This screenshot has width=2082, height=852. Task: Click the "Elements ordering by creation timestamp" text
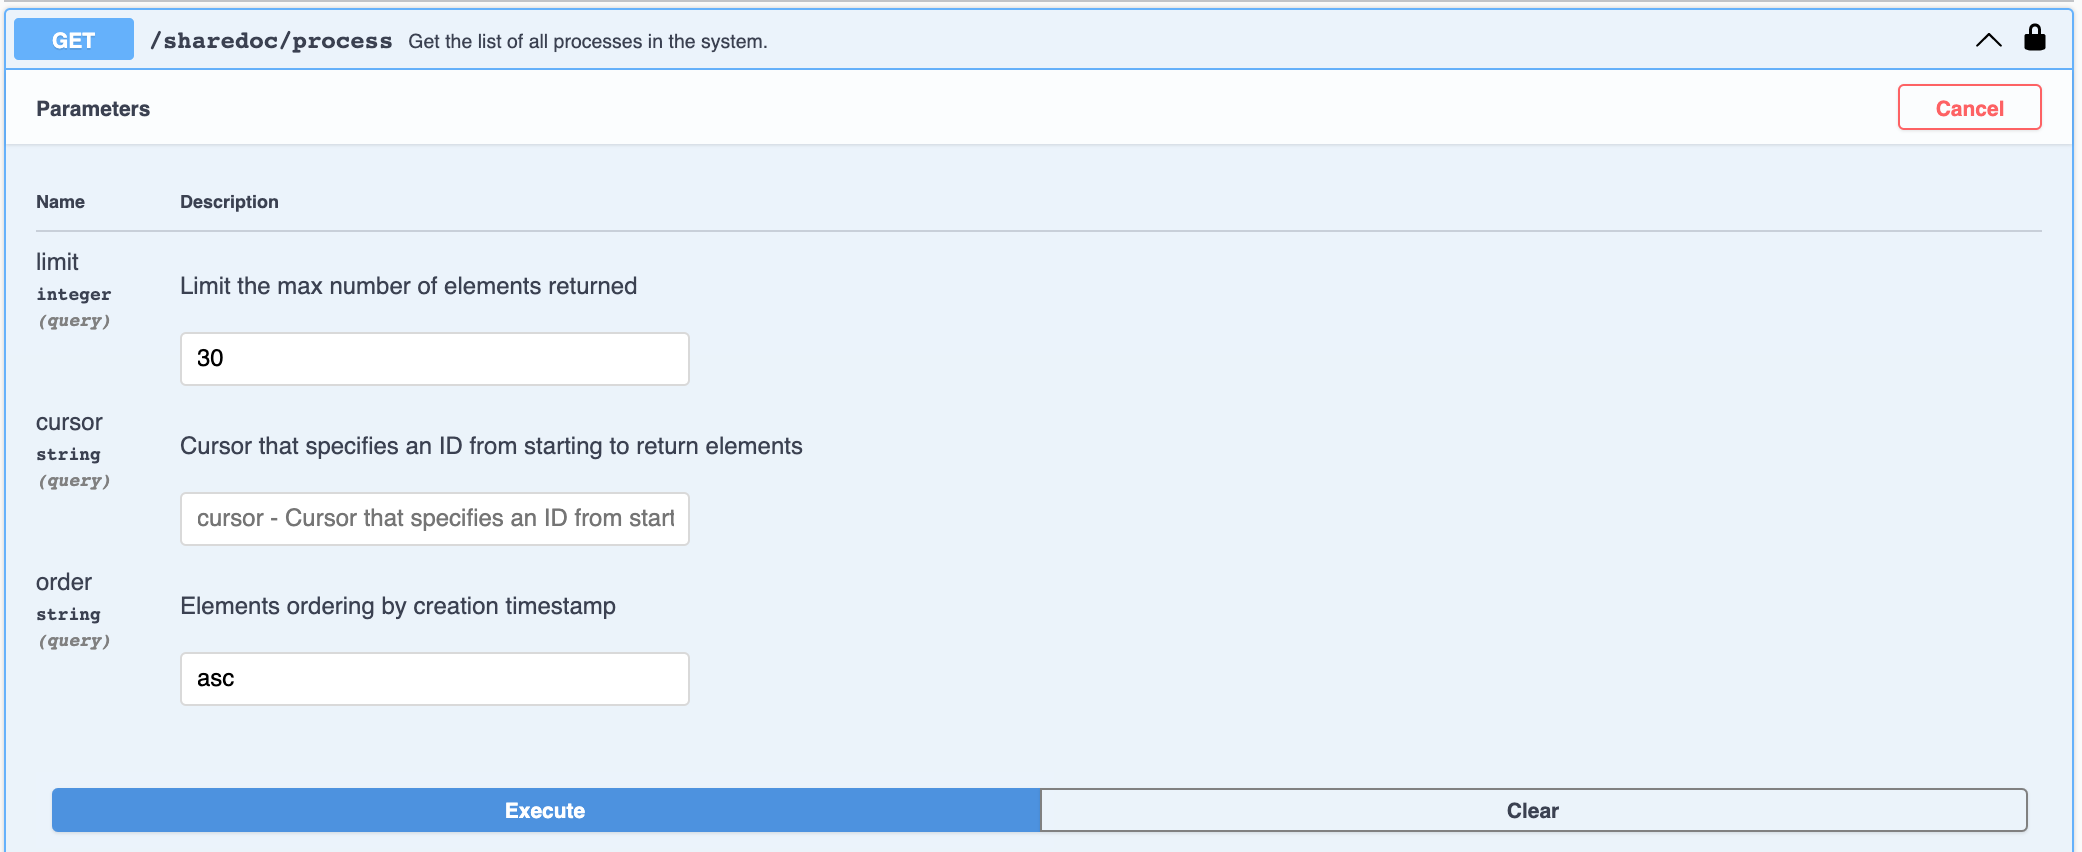click(398, 606)
